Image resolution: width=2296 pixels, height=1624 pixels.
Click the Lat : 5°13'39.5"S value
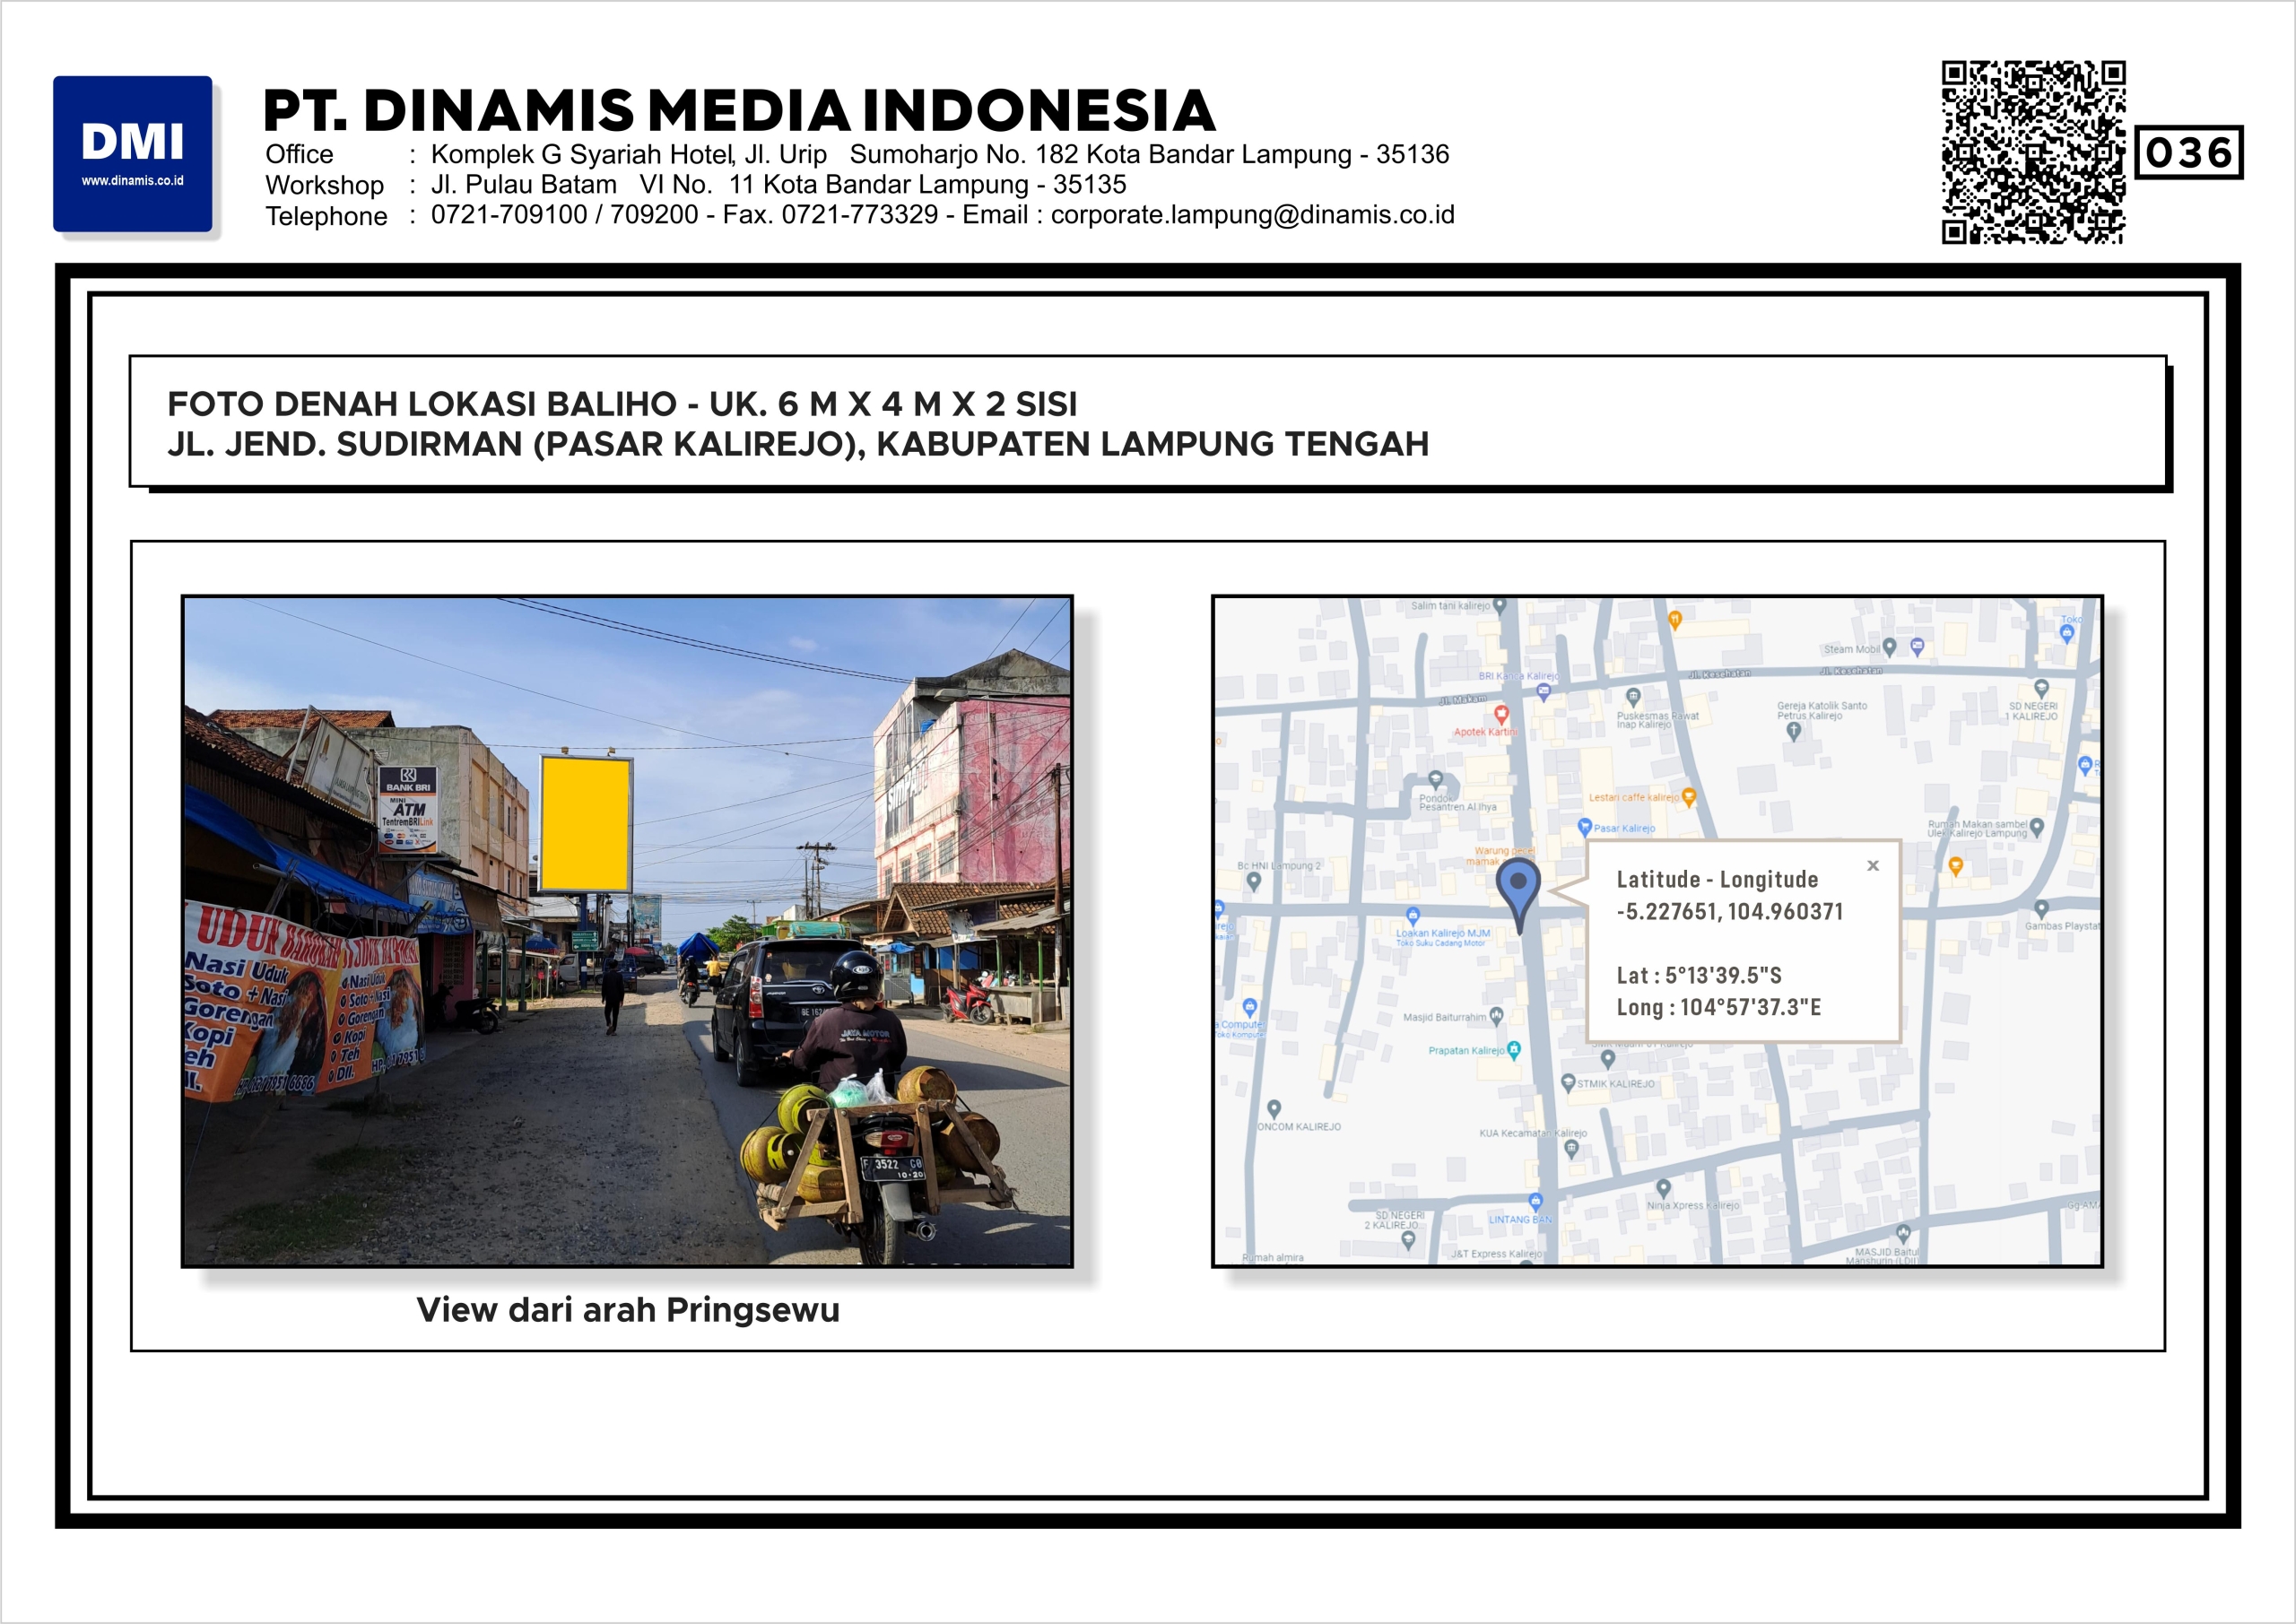click(x=1699, y=975)
